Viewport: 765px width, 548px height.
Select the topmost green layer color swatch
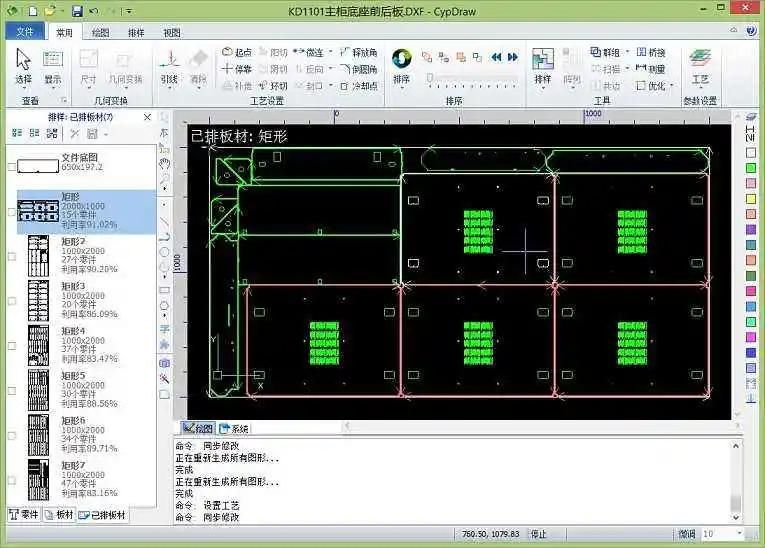click(x=751, y=168)
